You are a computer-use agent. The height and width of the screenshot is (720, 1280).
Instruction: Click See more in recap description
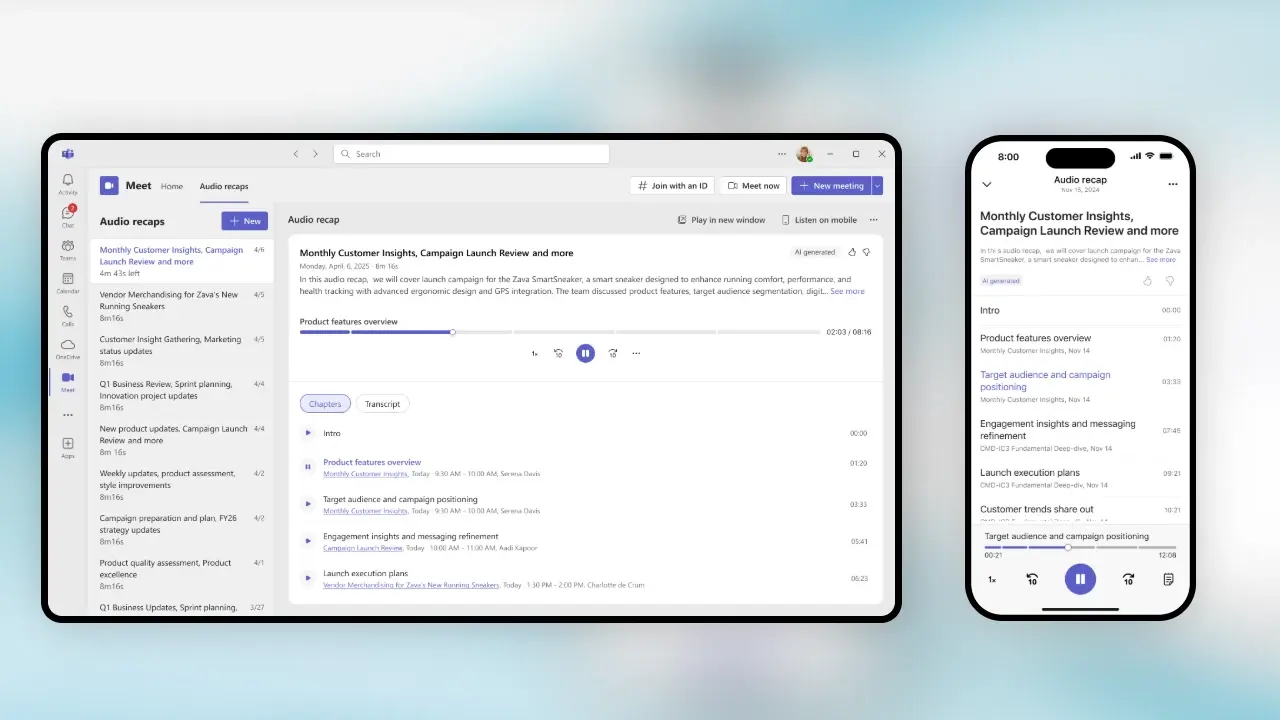point(847,291)
